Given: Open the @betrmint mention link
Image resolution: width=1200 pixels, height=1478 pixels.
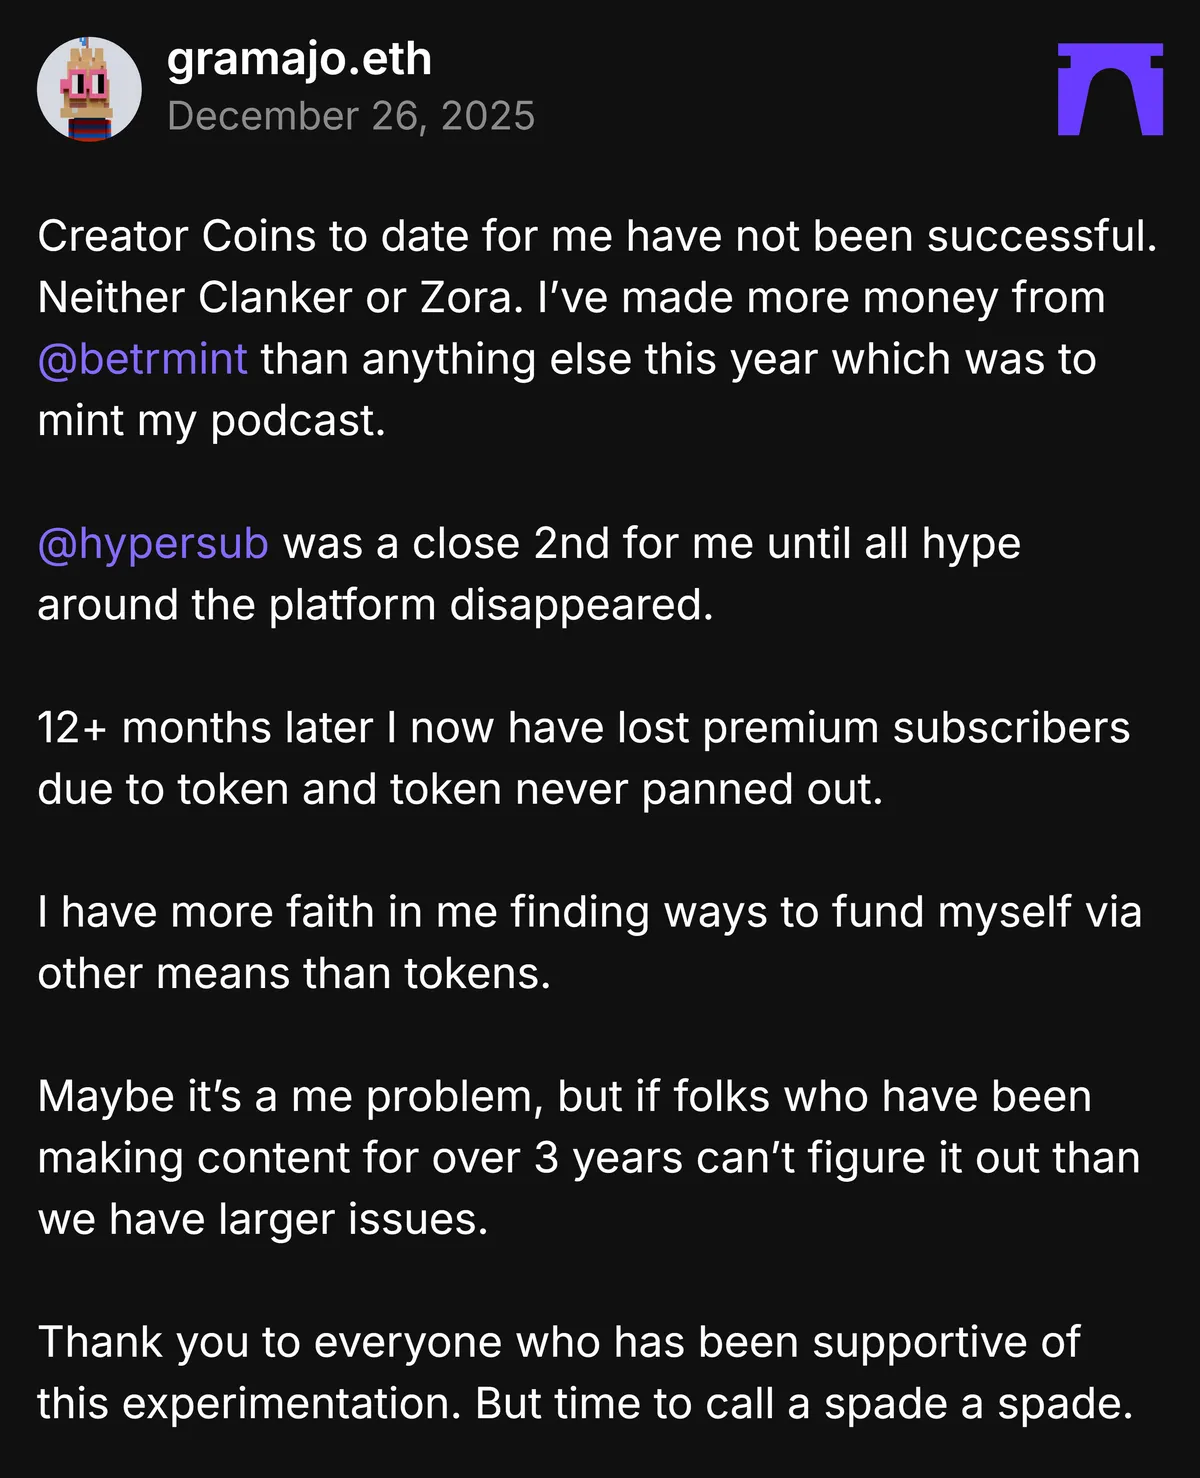Looking at the screenshot, I should (142, 359).
